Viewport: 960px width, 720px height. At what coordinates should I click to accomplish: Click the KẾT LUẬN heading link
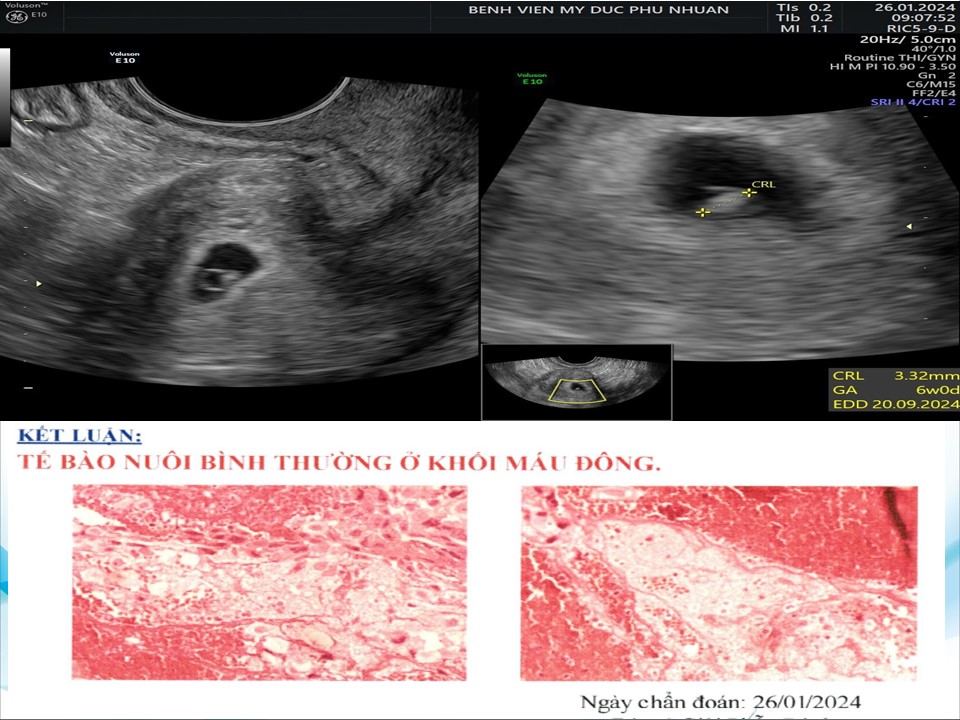(77, 436)
